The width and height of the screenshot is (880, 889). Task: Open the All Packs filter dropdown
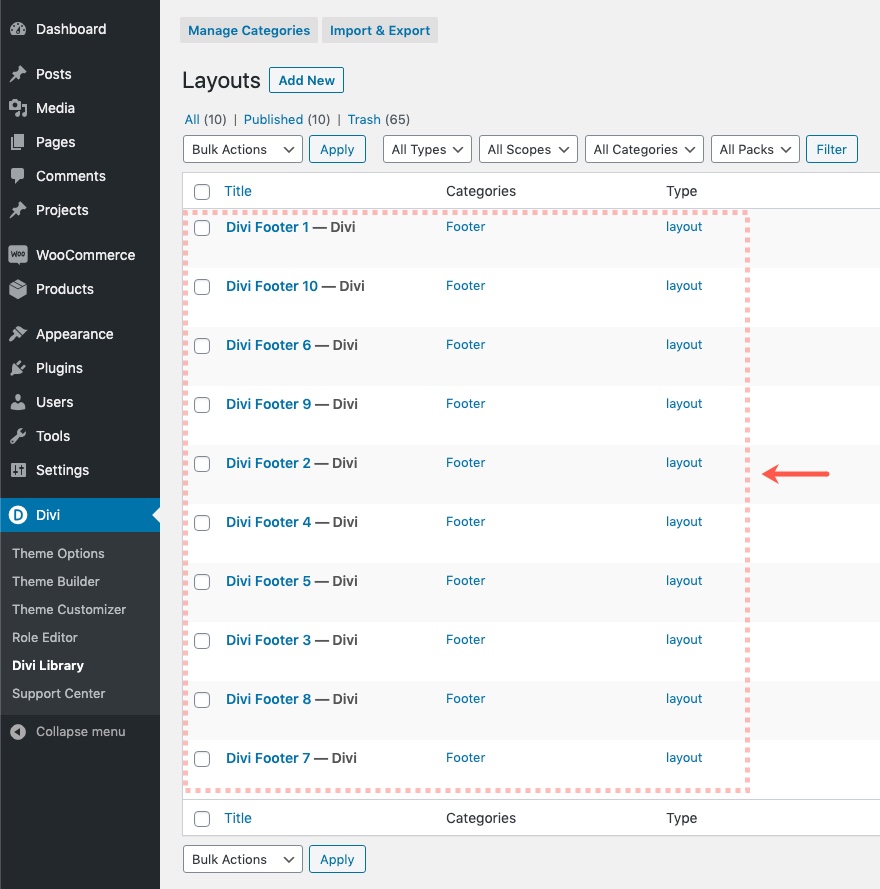(755, 149)
